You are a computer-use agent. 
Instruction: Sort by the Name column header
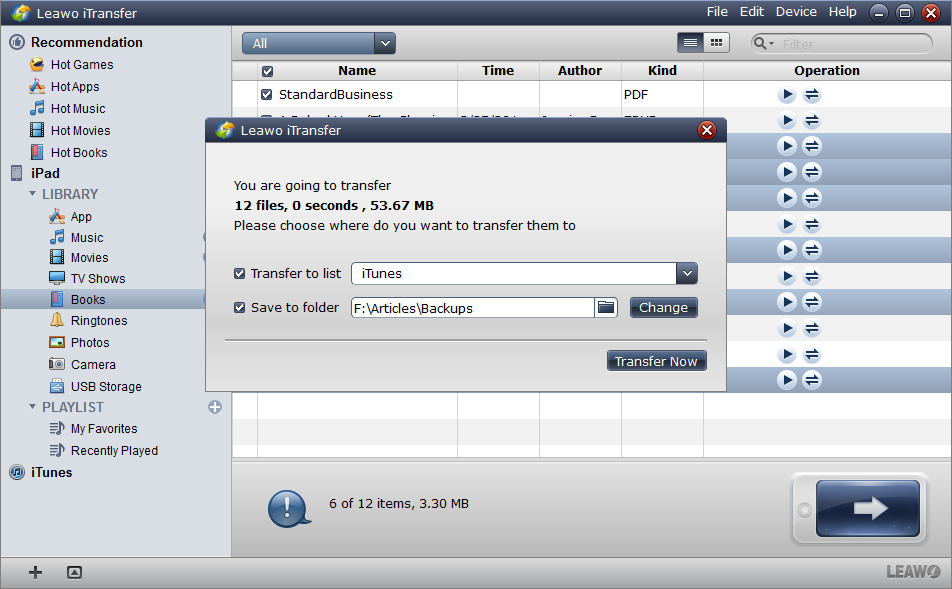point(357,71)
